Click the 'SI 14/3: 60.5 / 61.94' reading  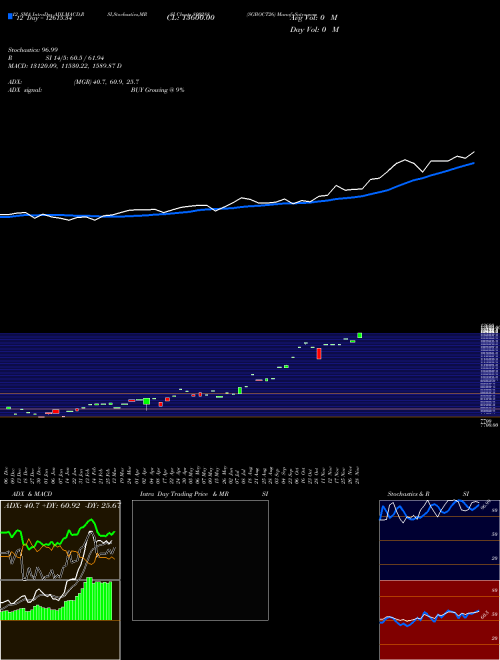click(75, 58)
